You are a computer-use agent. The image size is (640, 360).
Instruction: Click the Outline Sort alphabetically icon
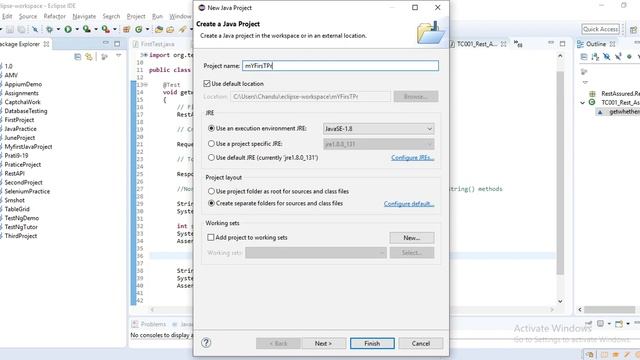click(595, 57)
